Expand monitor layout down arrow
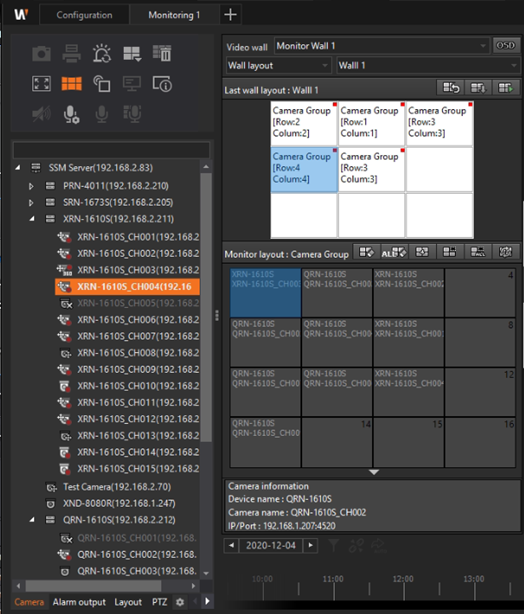This screenshot has height=614, width=524. point(374,472)
